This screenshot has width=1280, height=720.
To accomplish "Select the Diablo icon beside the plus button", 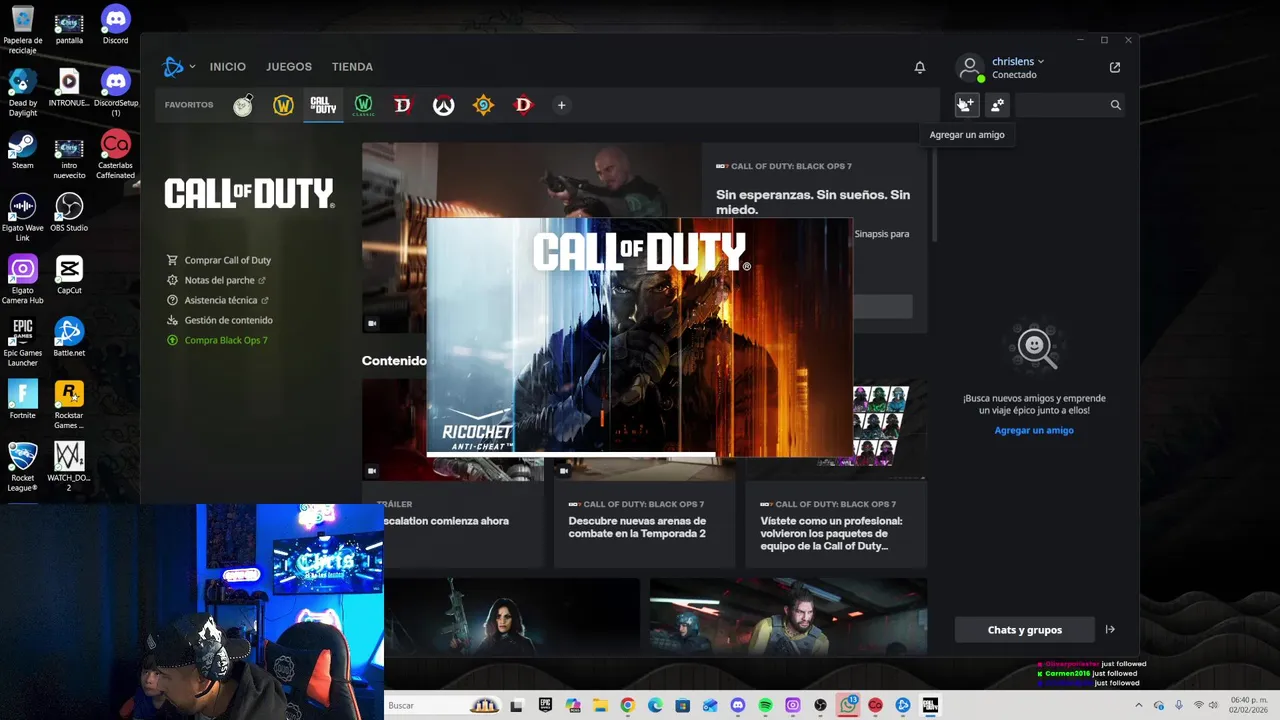I will coord(523,105).
